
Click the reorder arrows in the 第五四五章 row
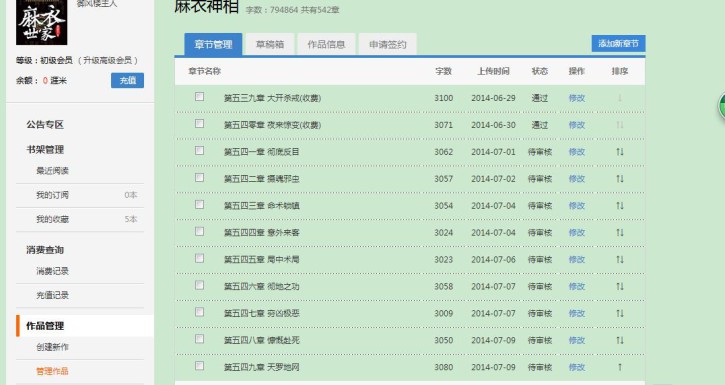click(x=620, y=259)
